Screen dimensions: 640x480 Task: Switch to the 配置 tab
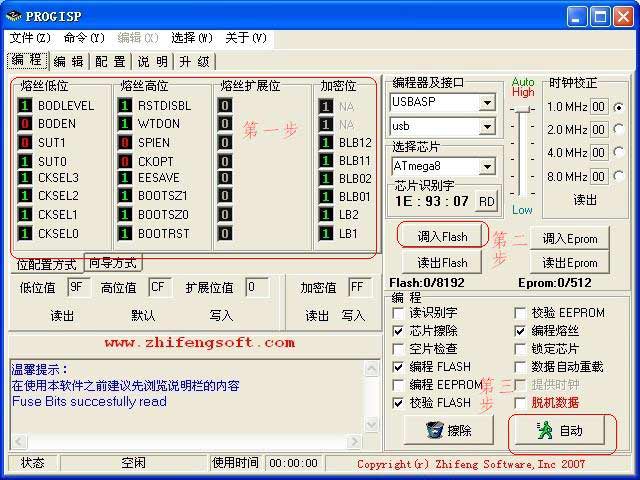point(110,61)
